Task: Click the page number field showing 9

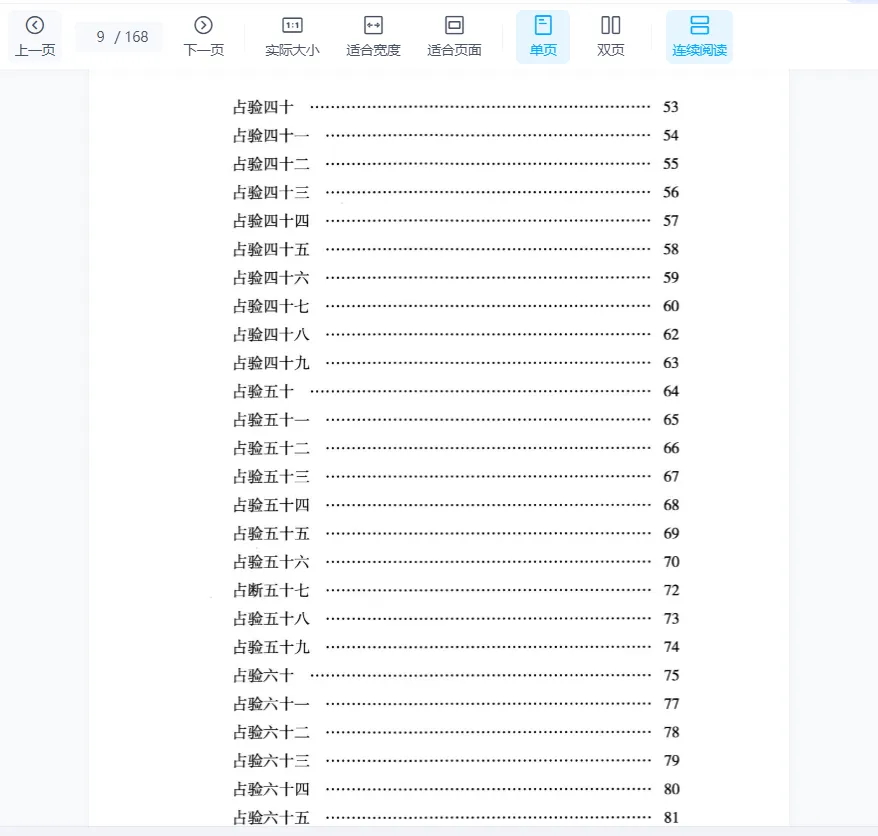Action: click(x=100, y=37)
